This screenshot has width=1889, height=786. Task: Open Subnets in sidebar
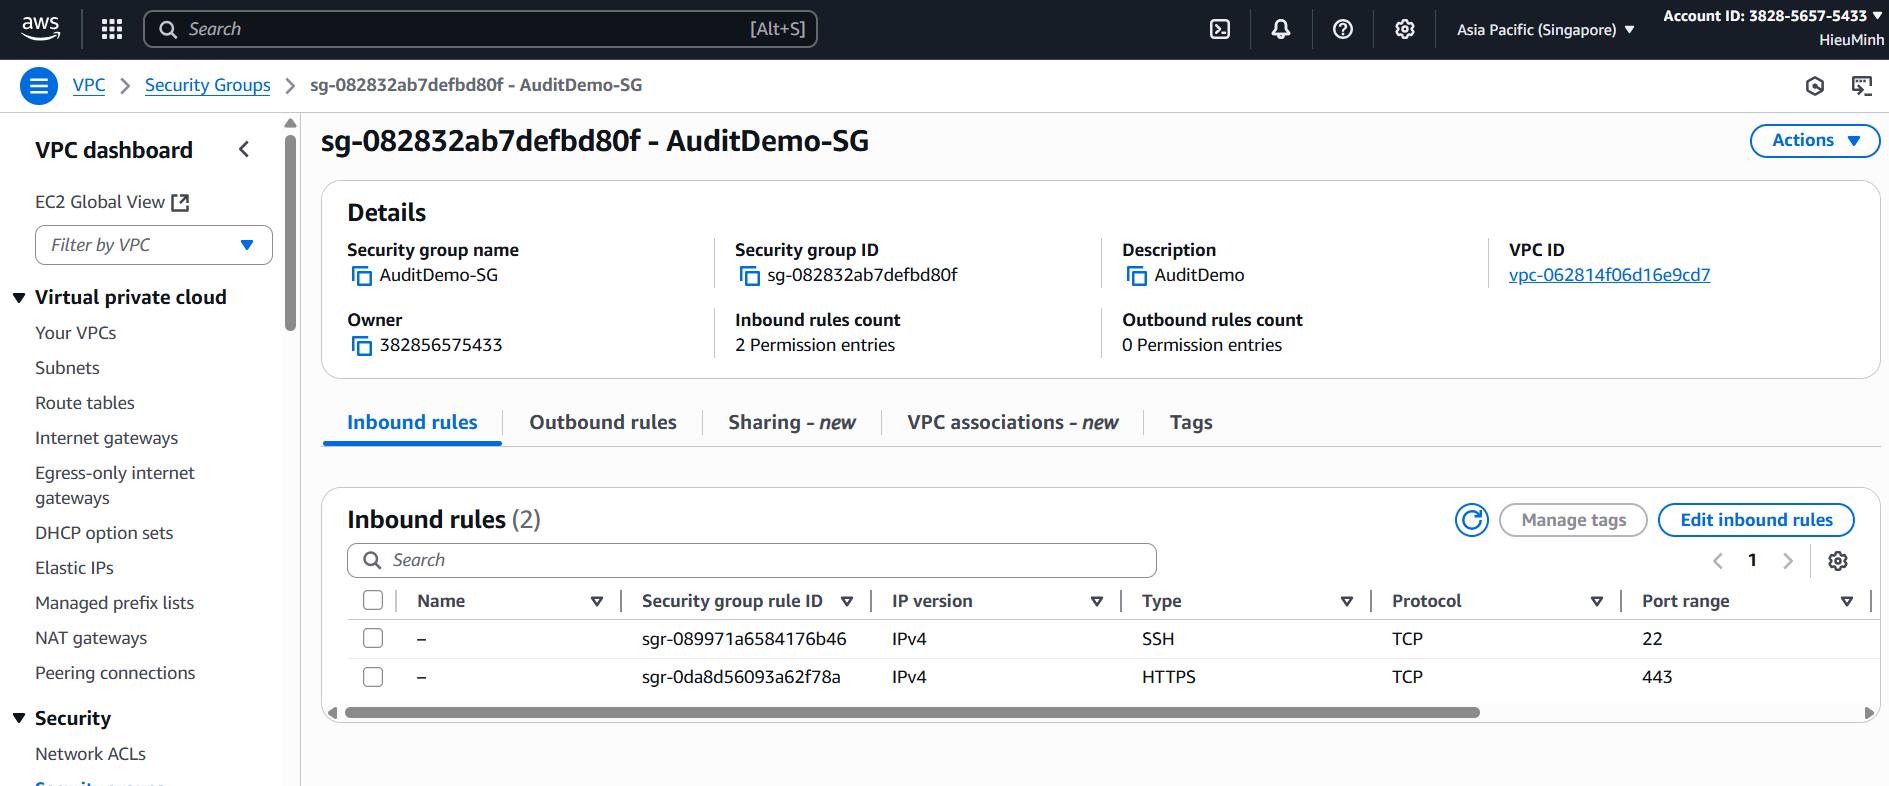67,368
